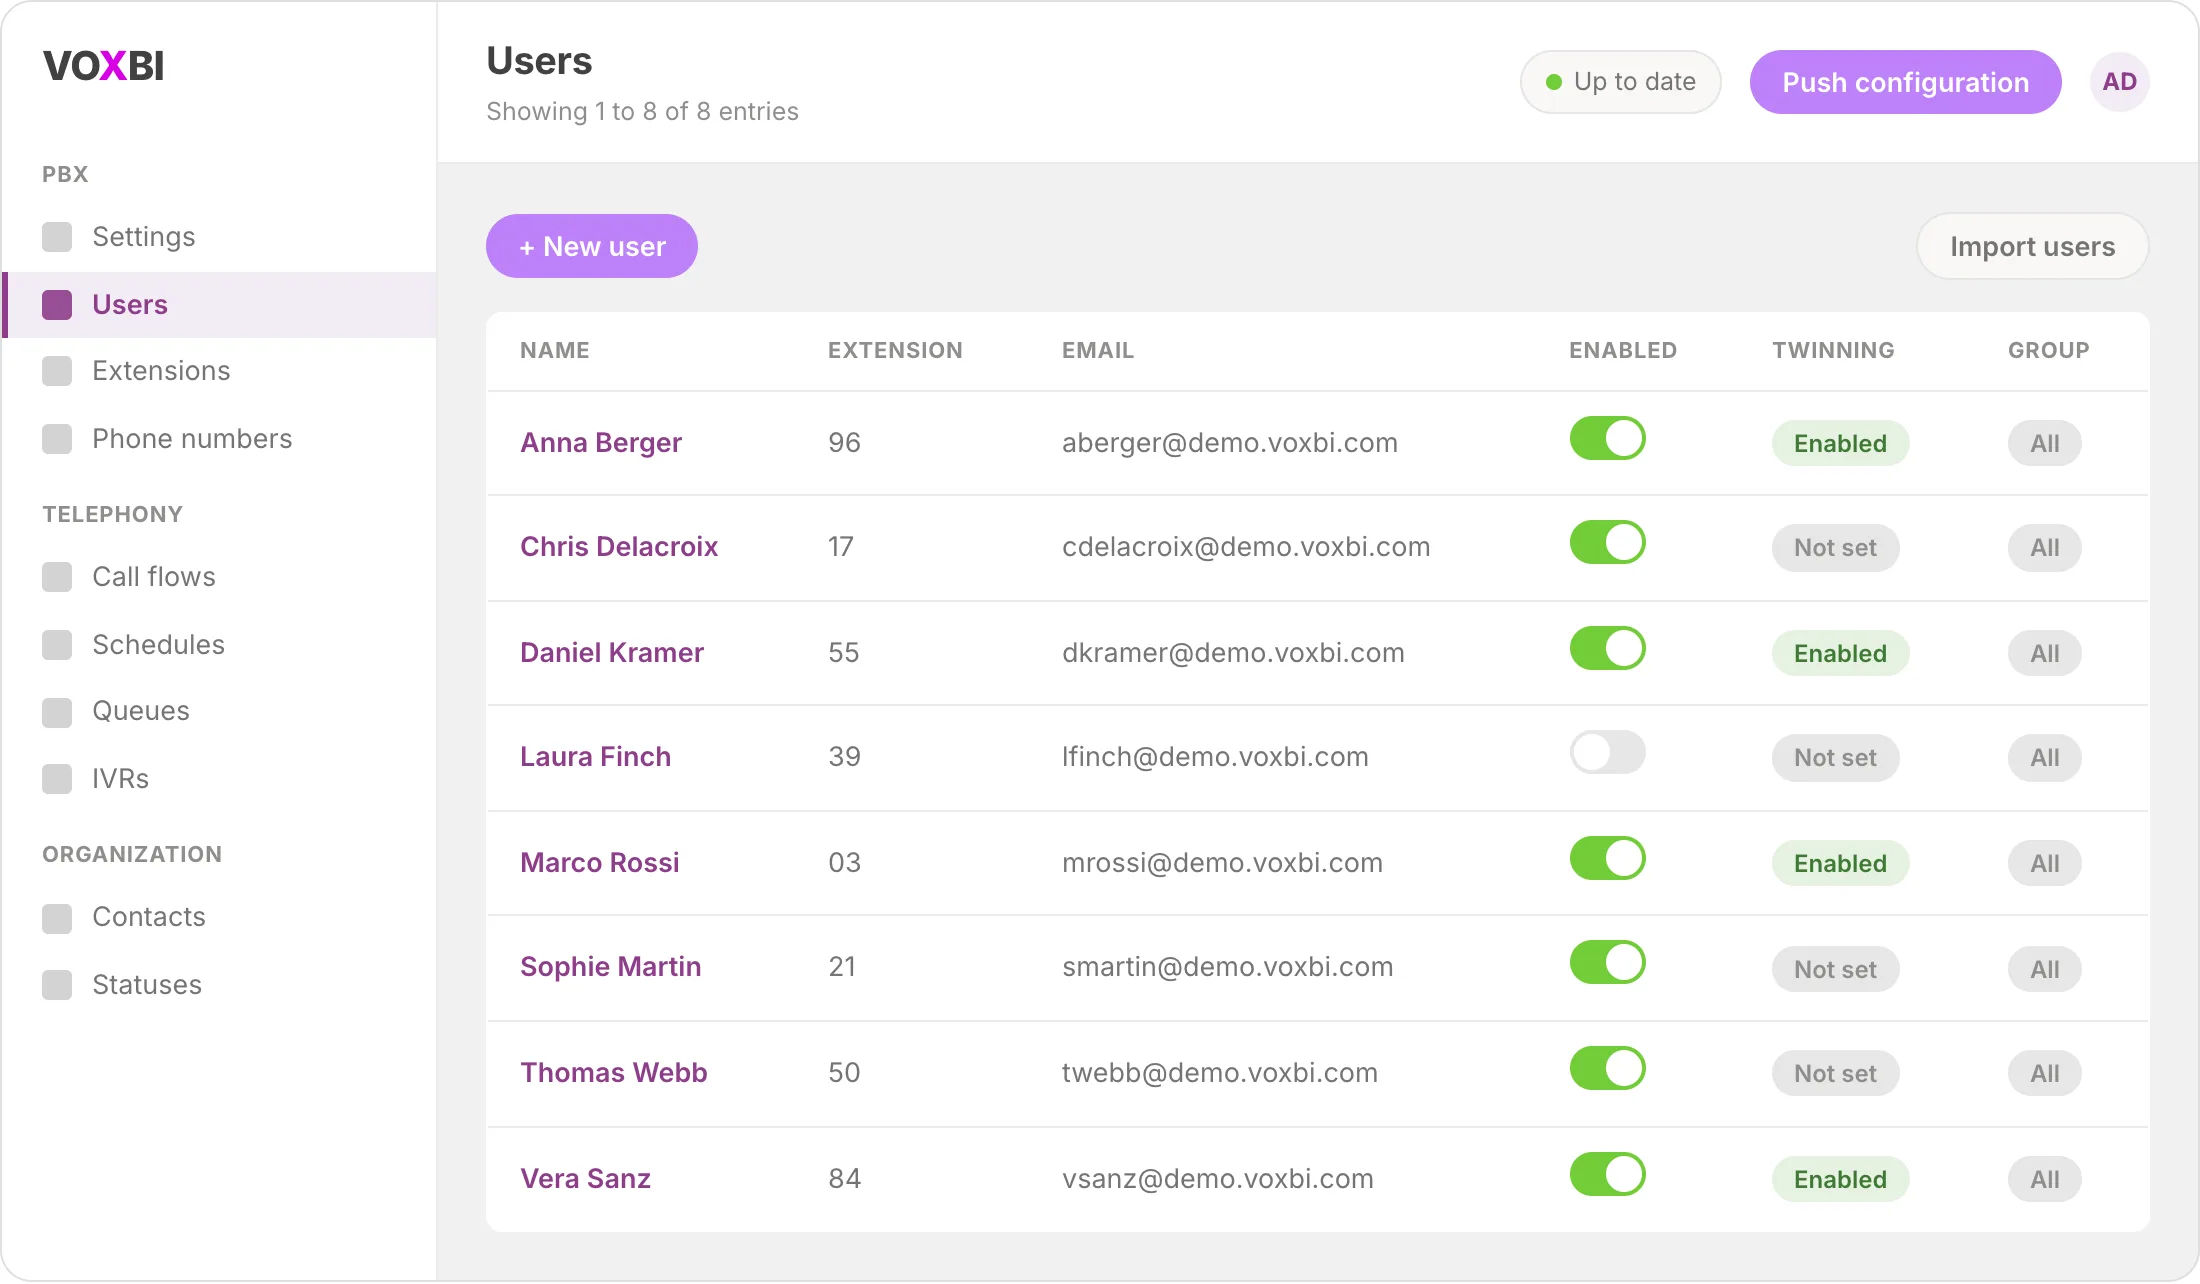The image size is (2200, 1284).
Task: Open Daniel Kramer's user page
Action: 612,653
